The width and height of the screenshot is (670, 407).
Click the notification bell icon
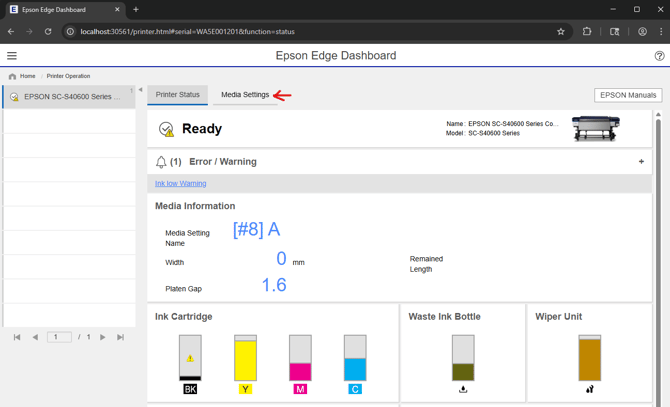pos(161,161)
